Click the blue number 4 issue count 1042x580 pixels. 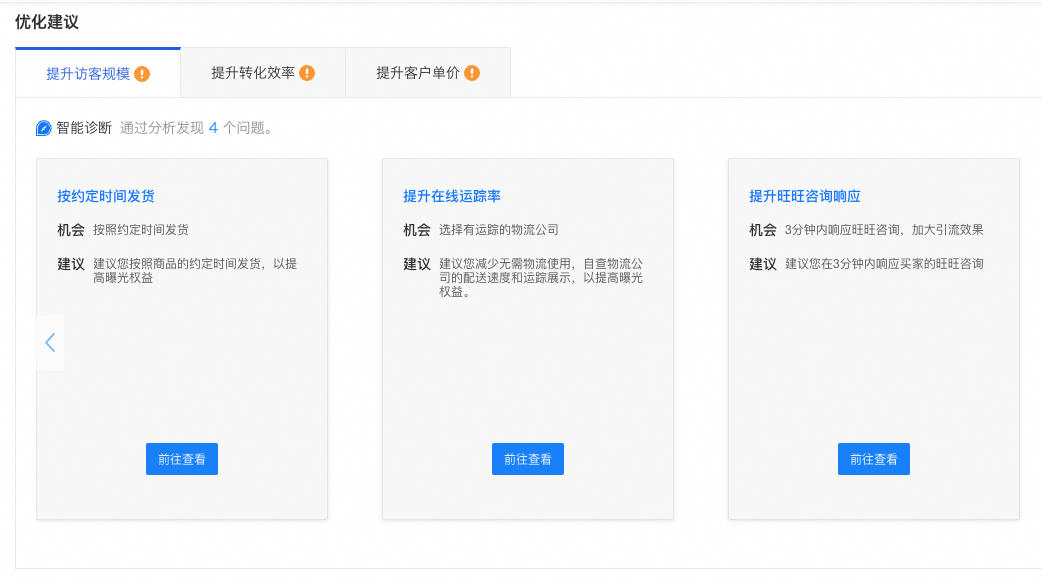click(213, 128)
